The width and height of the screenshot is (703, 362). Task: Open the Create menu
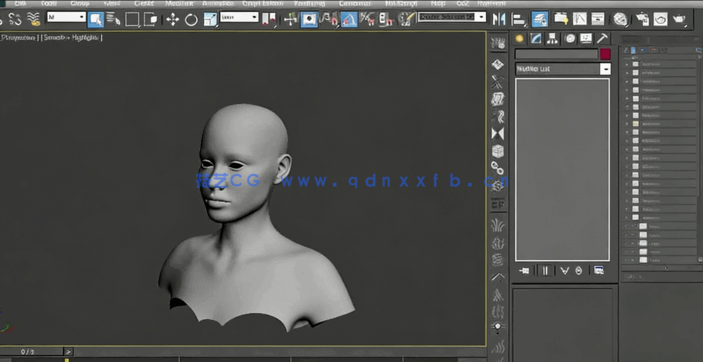coord(144,3)
